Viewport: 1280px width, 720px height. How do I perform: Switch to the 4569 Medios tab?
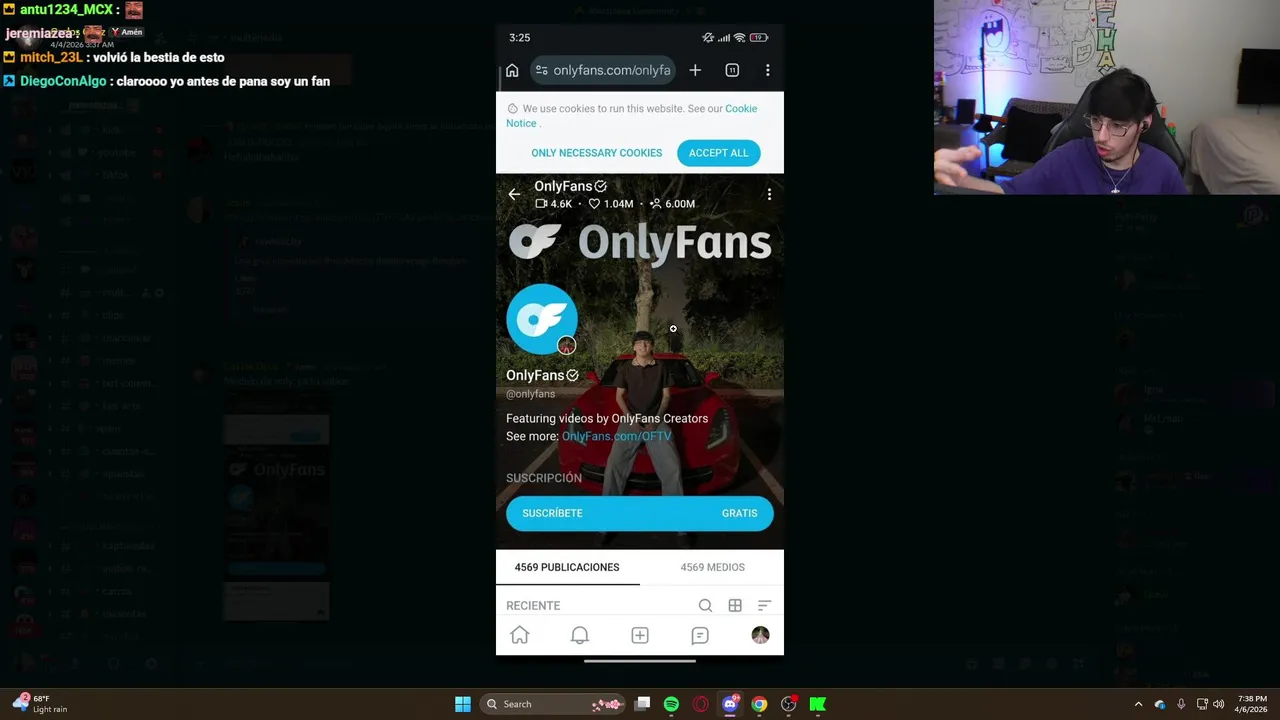pos(712,567)
